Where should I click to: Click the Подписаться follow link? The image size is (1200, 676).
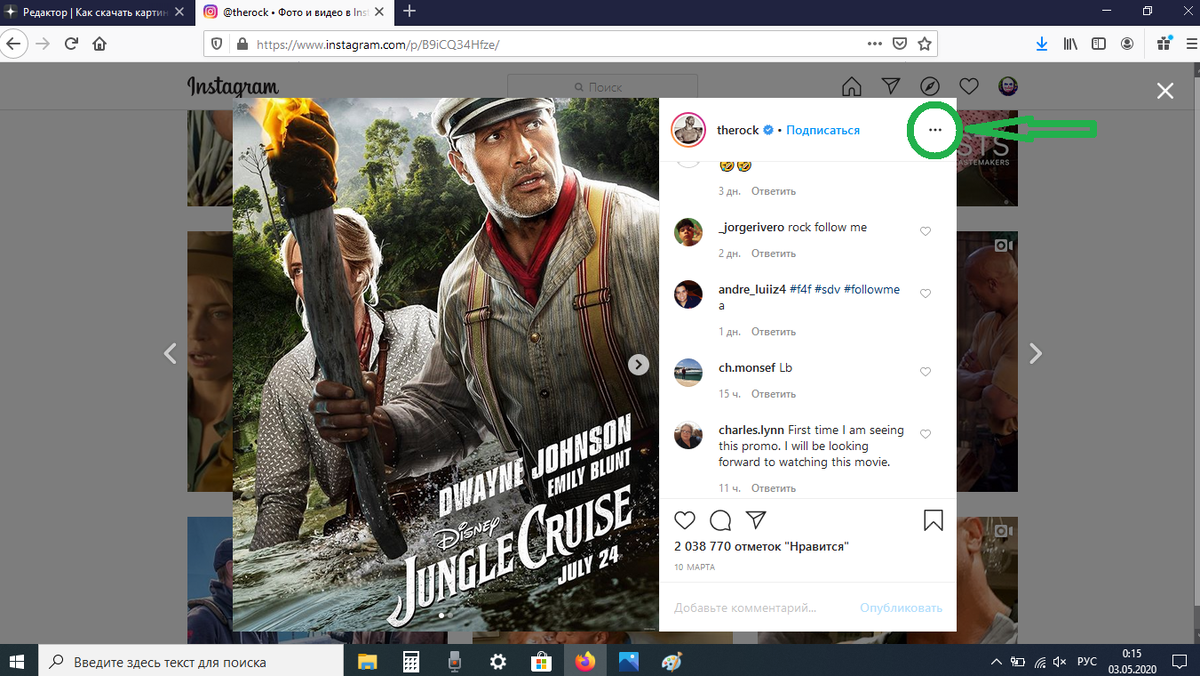[x=823, y=130]
